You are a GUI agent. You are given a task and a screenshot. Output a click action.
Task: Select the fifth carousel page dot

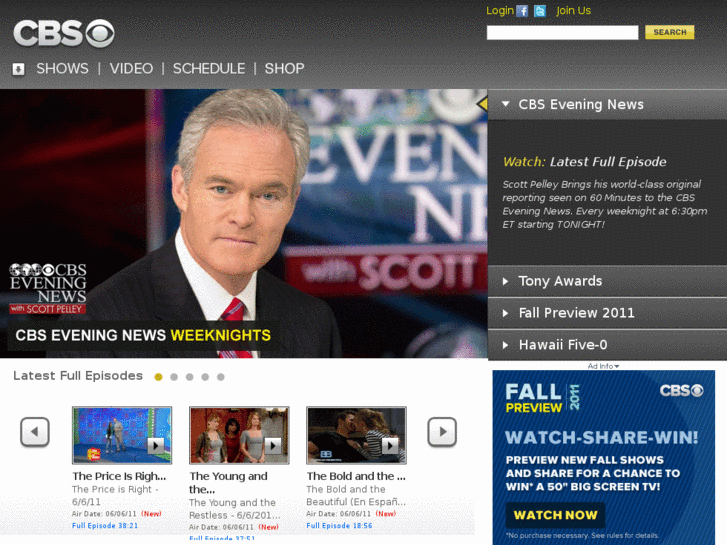point(221,377)
